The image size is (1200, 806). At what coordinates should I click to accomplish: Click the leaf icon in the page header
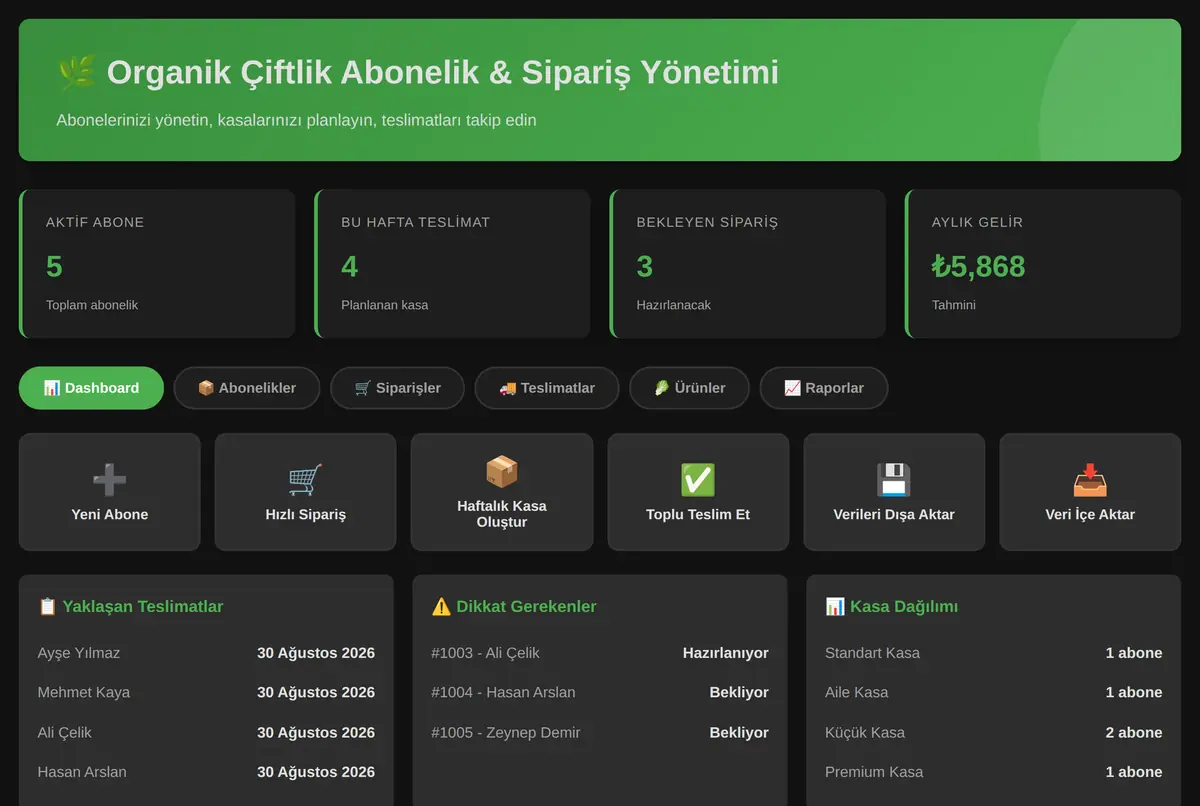[x=77, y=72]
